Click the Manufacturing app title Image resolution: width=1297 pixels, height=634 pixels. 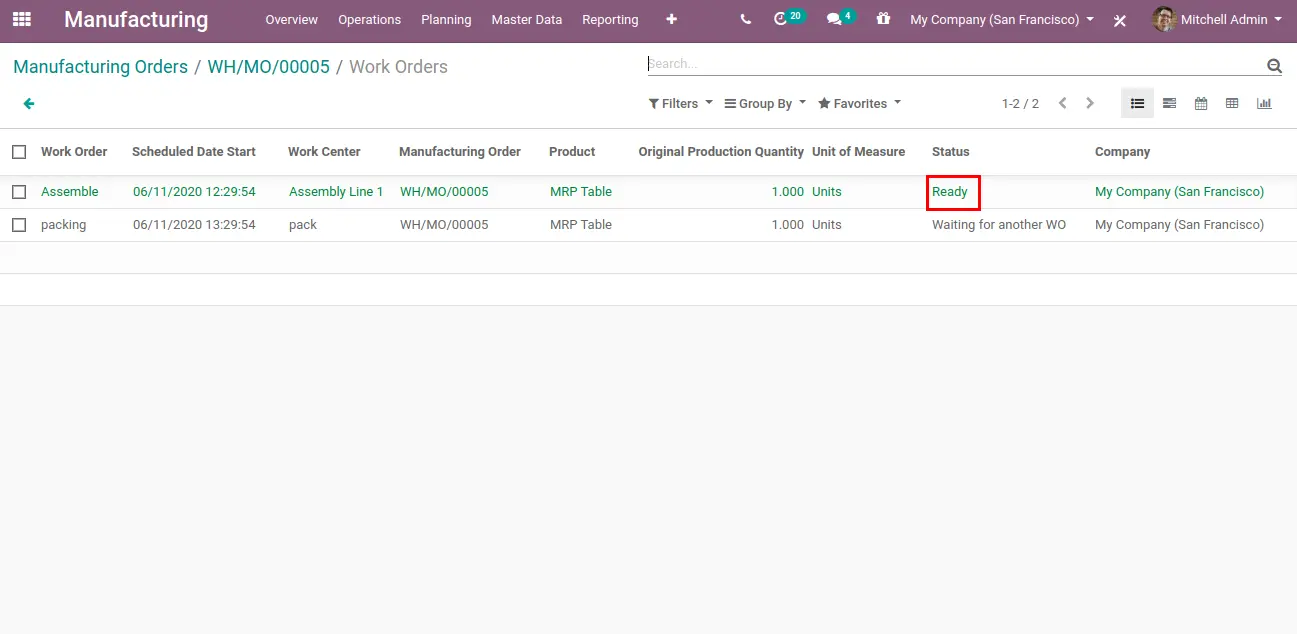pyautogui.click(x=136, y=19)
